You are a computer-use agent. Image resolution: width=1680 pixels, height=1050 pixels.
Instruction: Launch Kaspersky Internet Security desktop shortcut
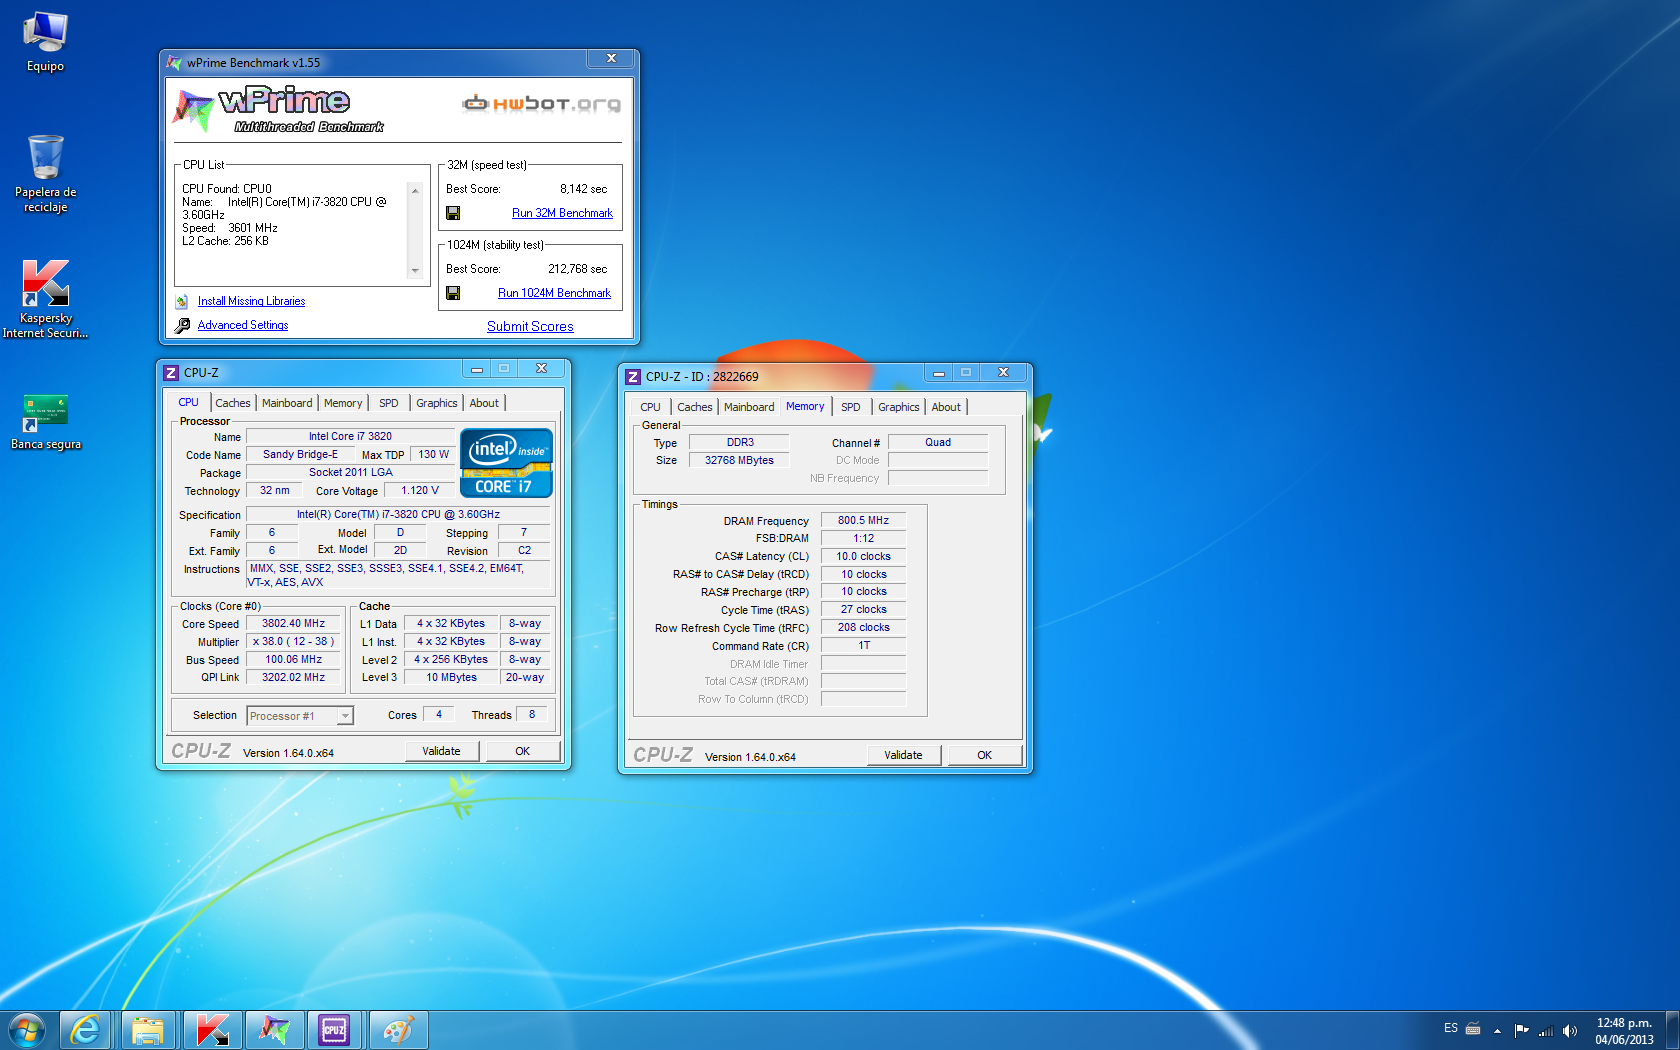(45, 299)
